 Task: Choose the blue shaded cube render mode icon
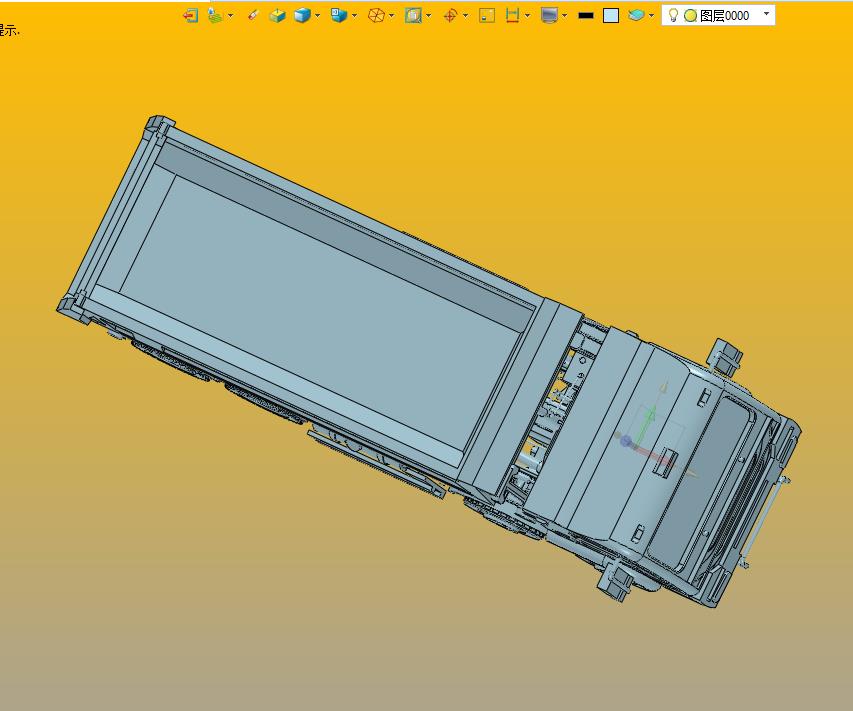click(x=302, y=16)
